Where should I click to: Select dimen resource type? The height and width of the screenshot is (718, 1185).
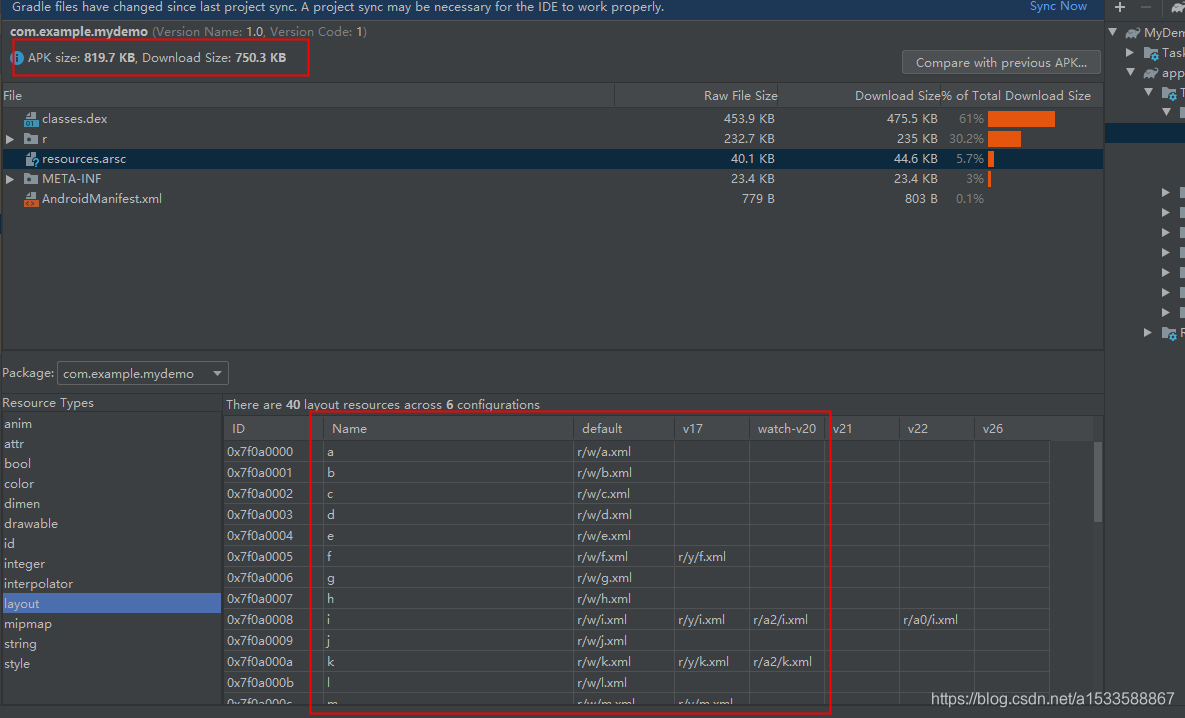click(110, 504)
